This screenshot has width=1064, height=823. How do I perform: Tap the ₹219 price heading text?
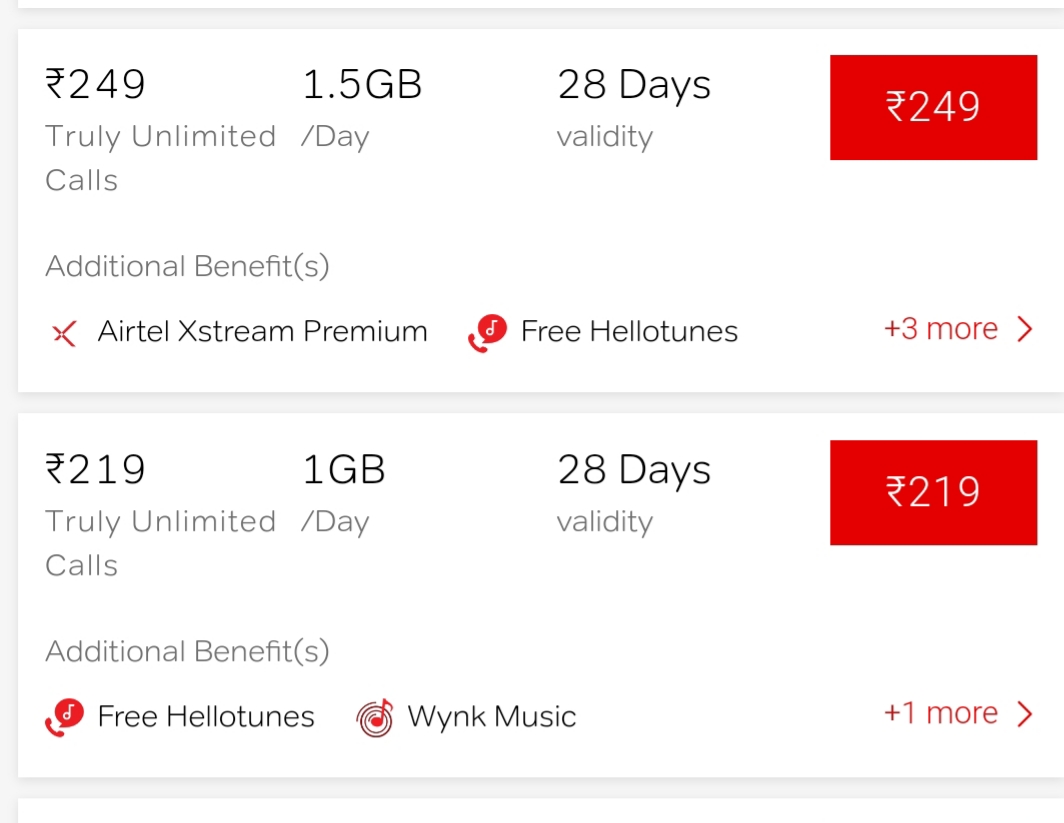point(95,470)
